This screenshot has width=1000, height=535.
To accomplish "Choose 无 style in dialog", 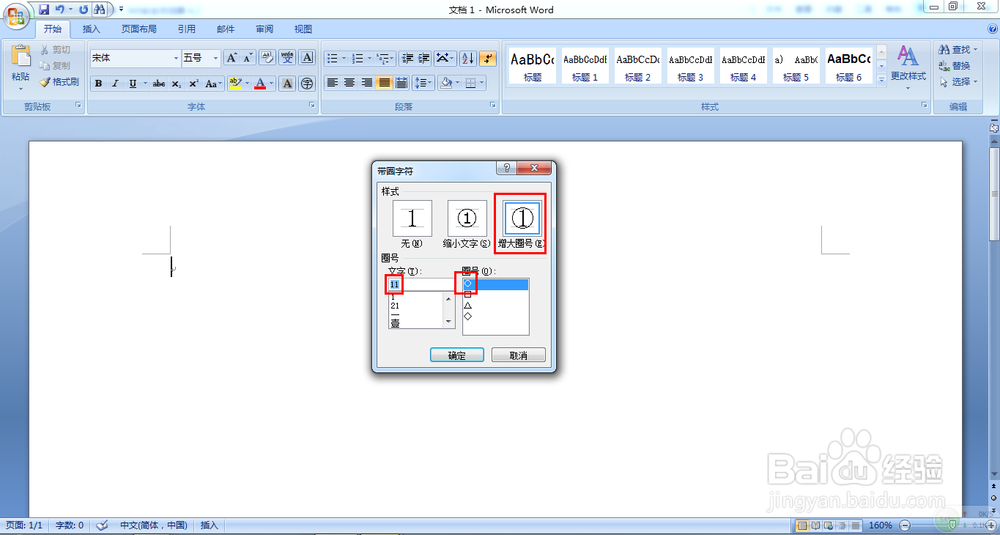I will click(412, 224).
